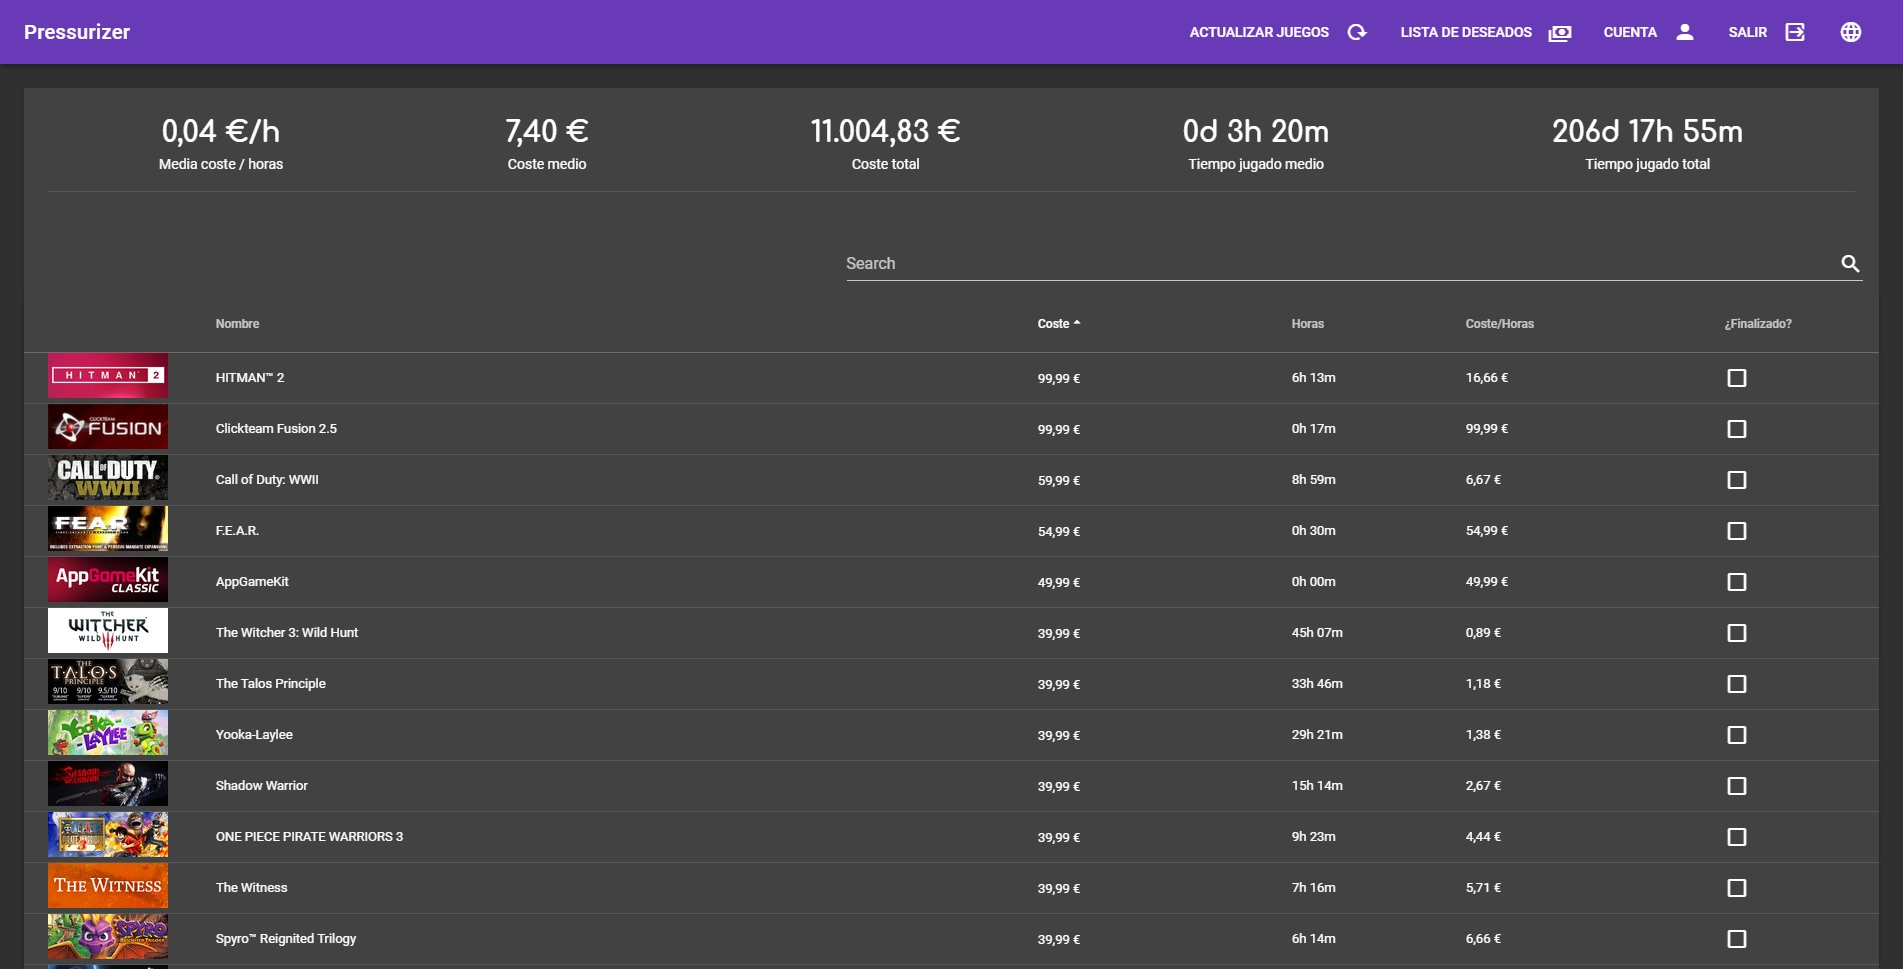
Task: Click the Spyro Reignited Trilogy thumbnail
Action: 108,937
